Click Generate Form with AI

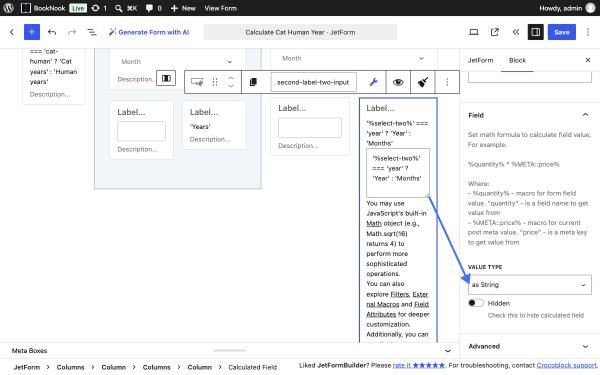pyautogui.click(x=149, y=32)
